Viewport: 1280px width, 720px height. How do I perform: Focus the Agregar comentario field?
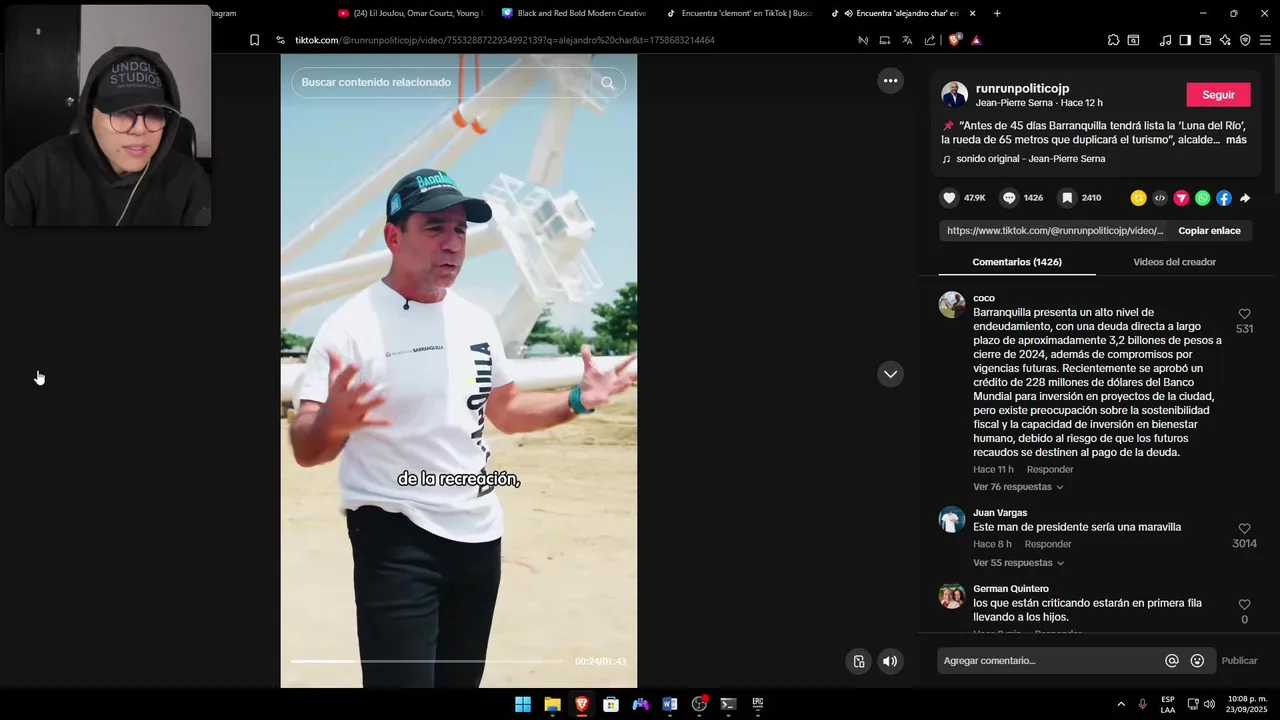coord(1050,661)
